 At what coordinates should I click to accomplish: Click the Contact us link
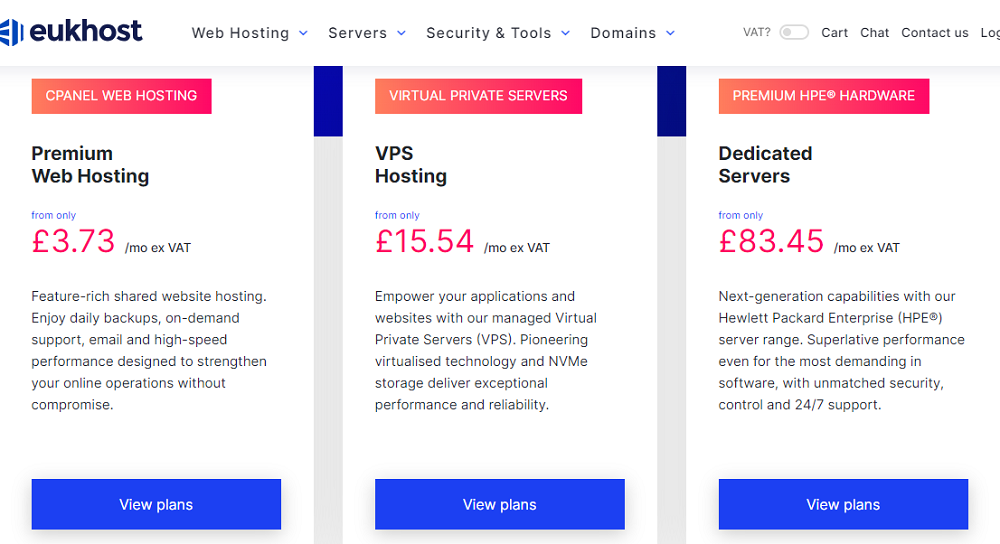pyautogui.click(x=934, y=33)
